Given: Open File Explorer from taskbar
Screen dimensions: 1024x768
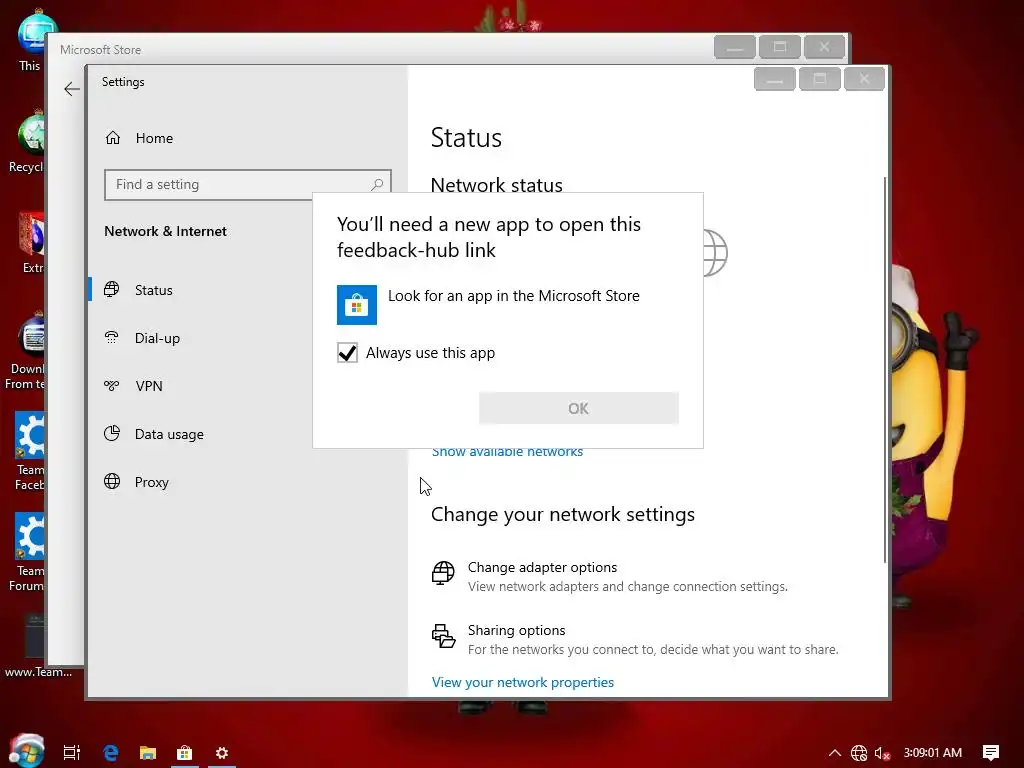Looking at the screenshot, I should click(x=148, y=753).
